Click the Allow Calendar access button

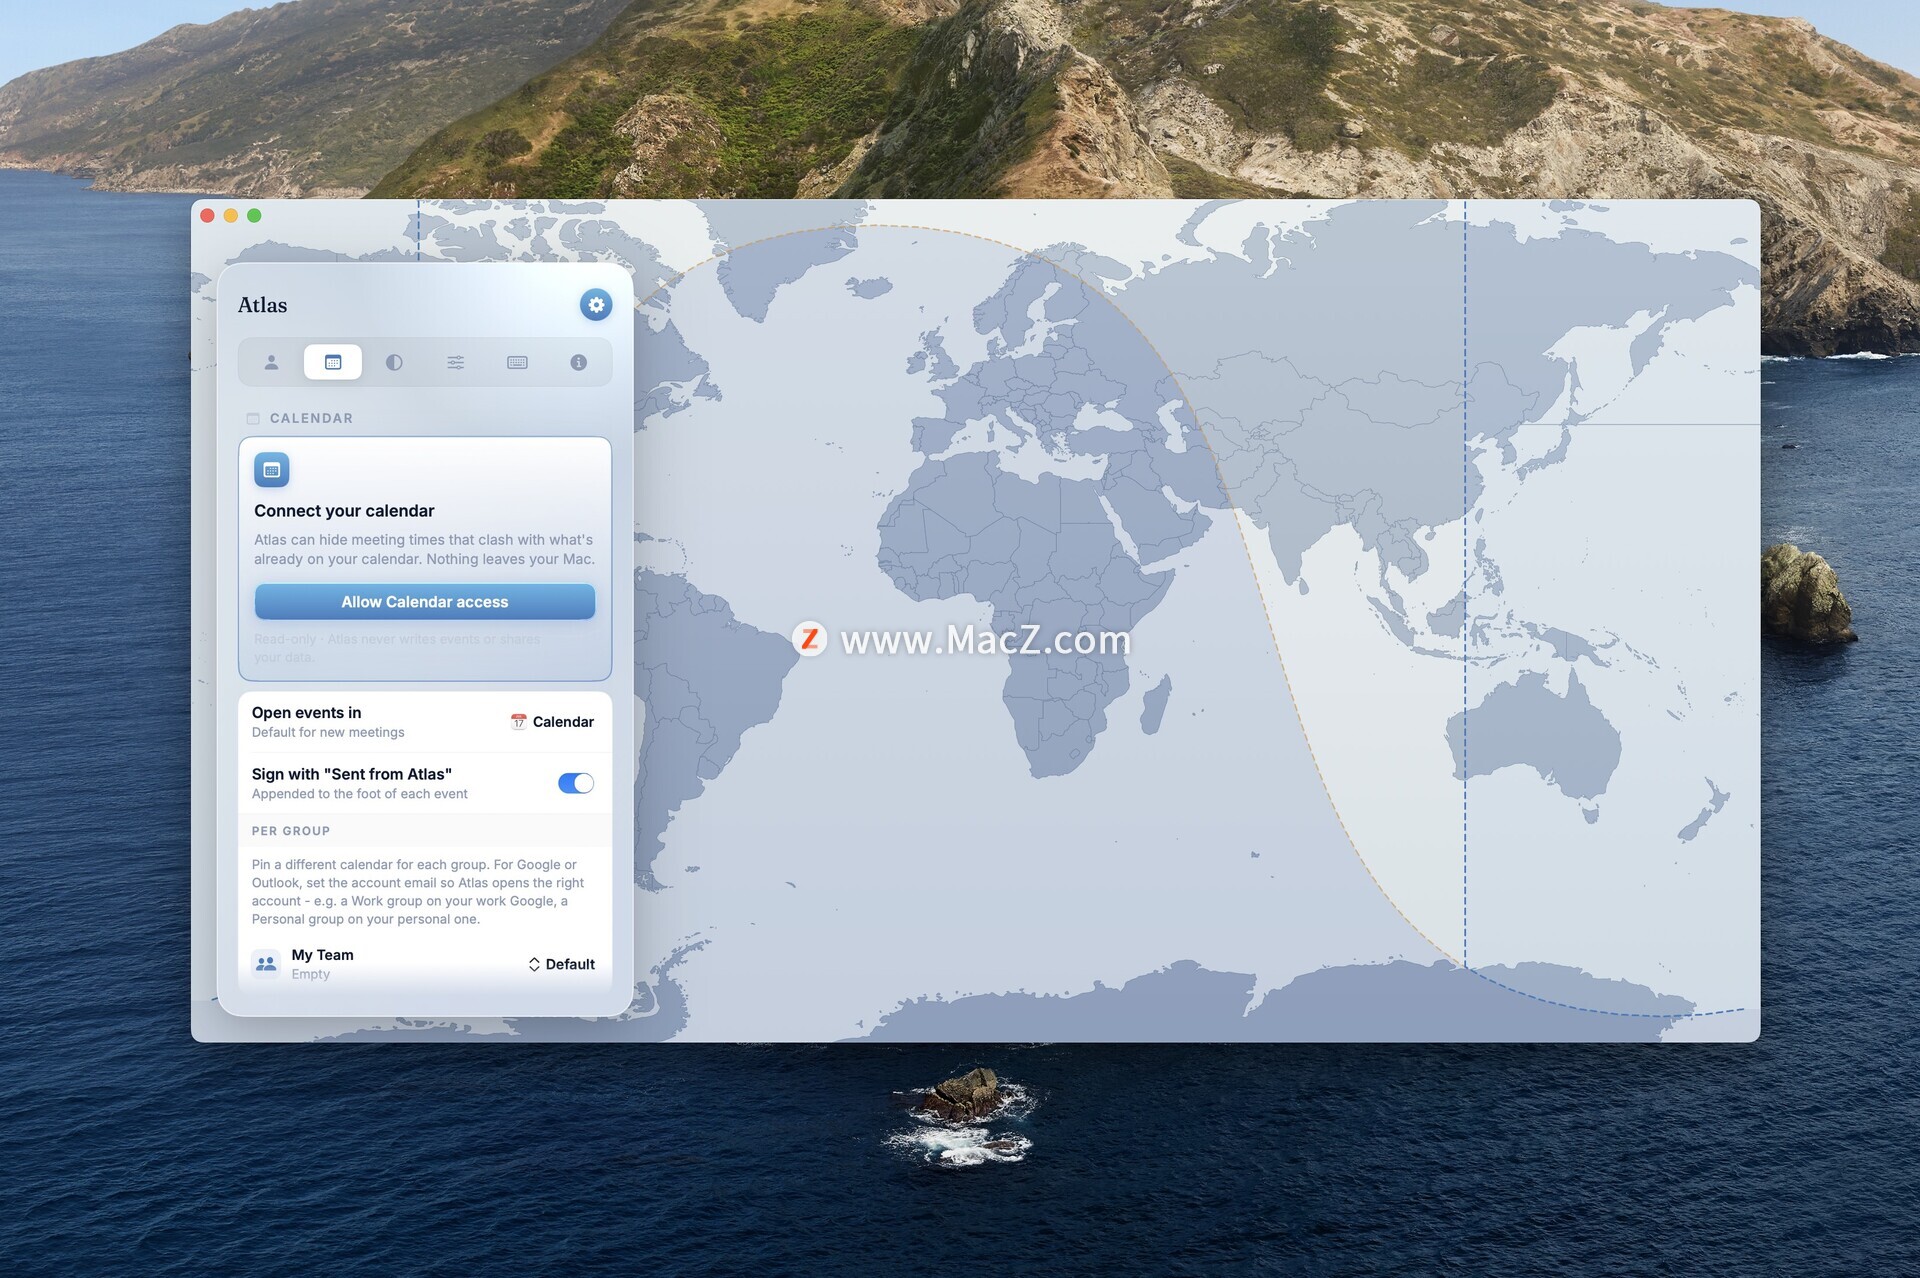[425, 602]
